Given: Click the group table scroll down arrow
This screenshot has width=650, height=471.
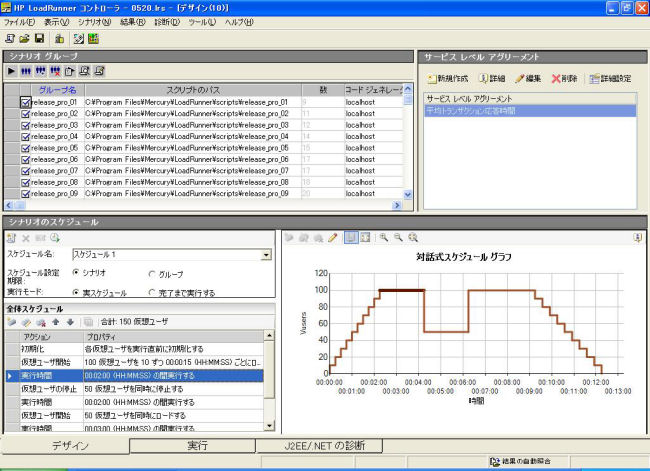Looking at the screenshot, I should pos(407,194).
